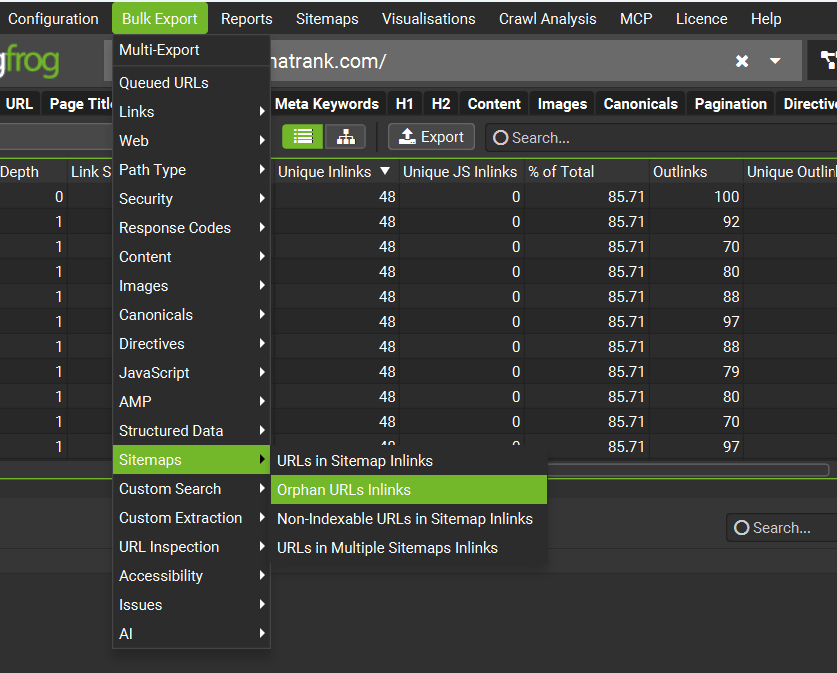Screen dimensions: 837x673
Task: Clear the URL with the X icon
Action: (741, 61)
